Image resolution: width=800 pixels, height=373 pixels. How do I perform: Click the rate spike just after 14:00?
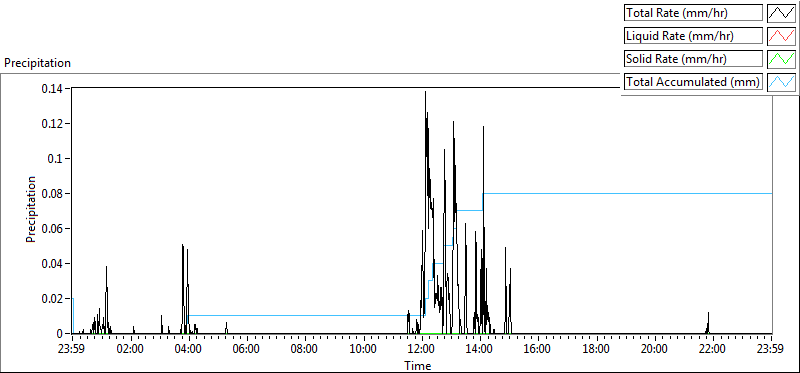coord(483,128)
